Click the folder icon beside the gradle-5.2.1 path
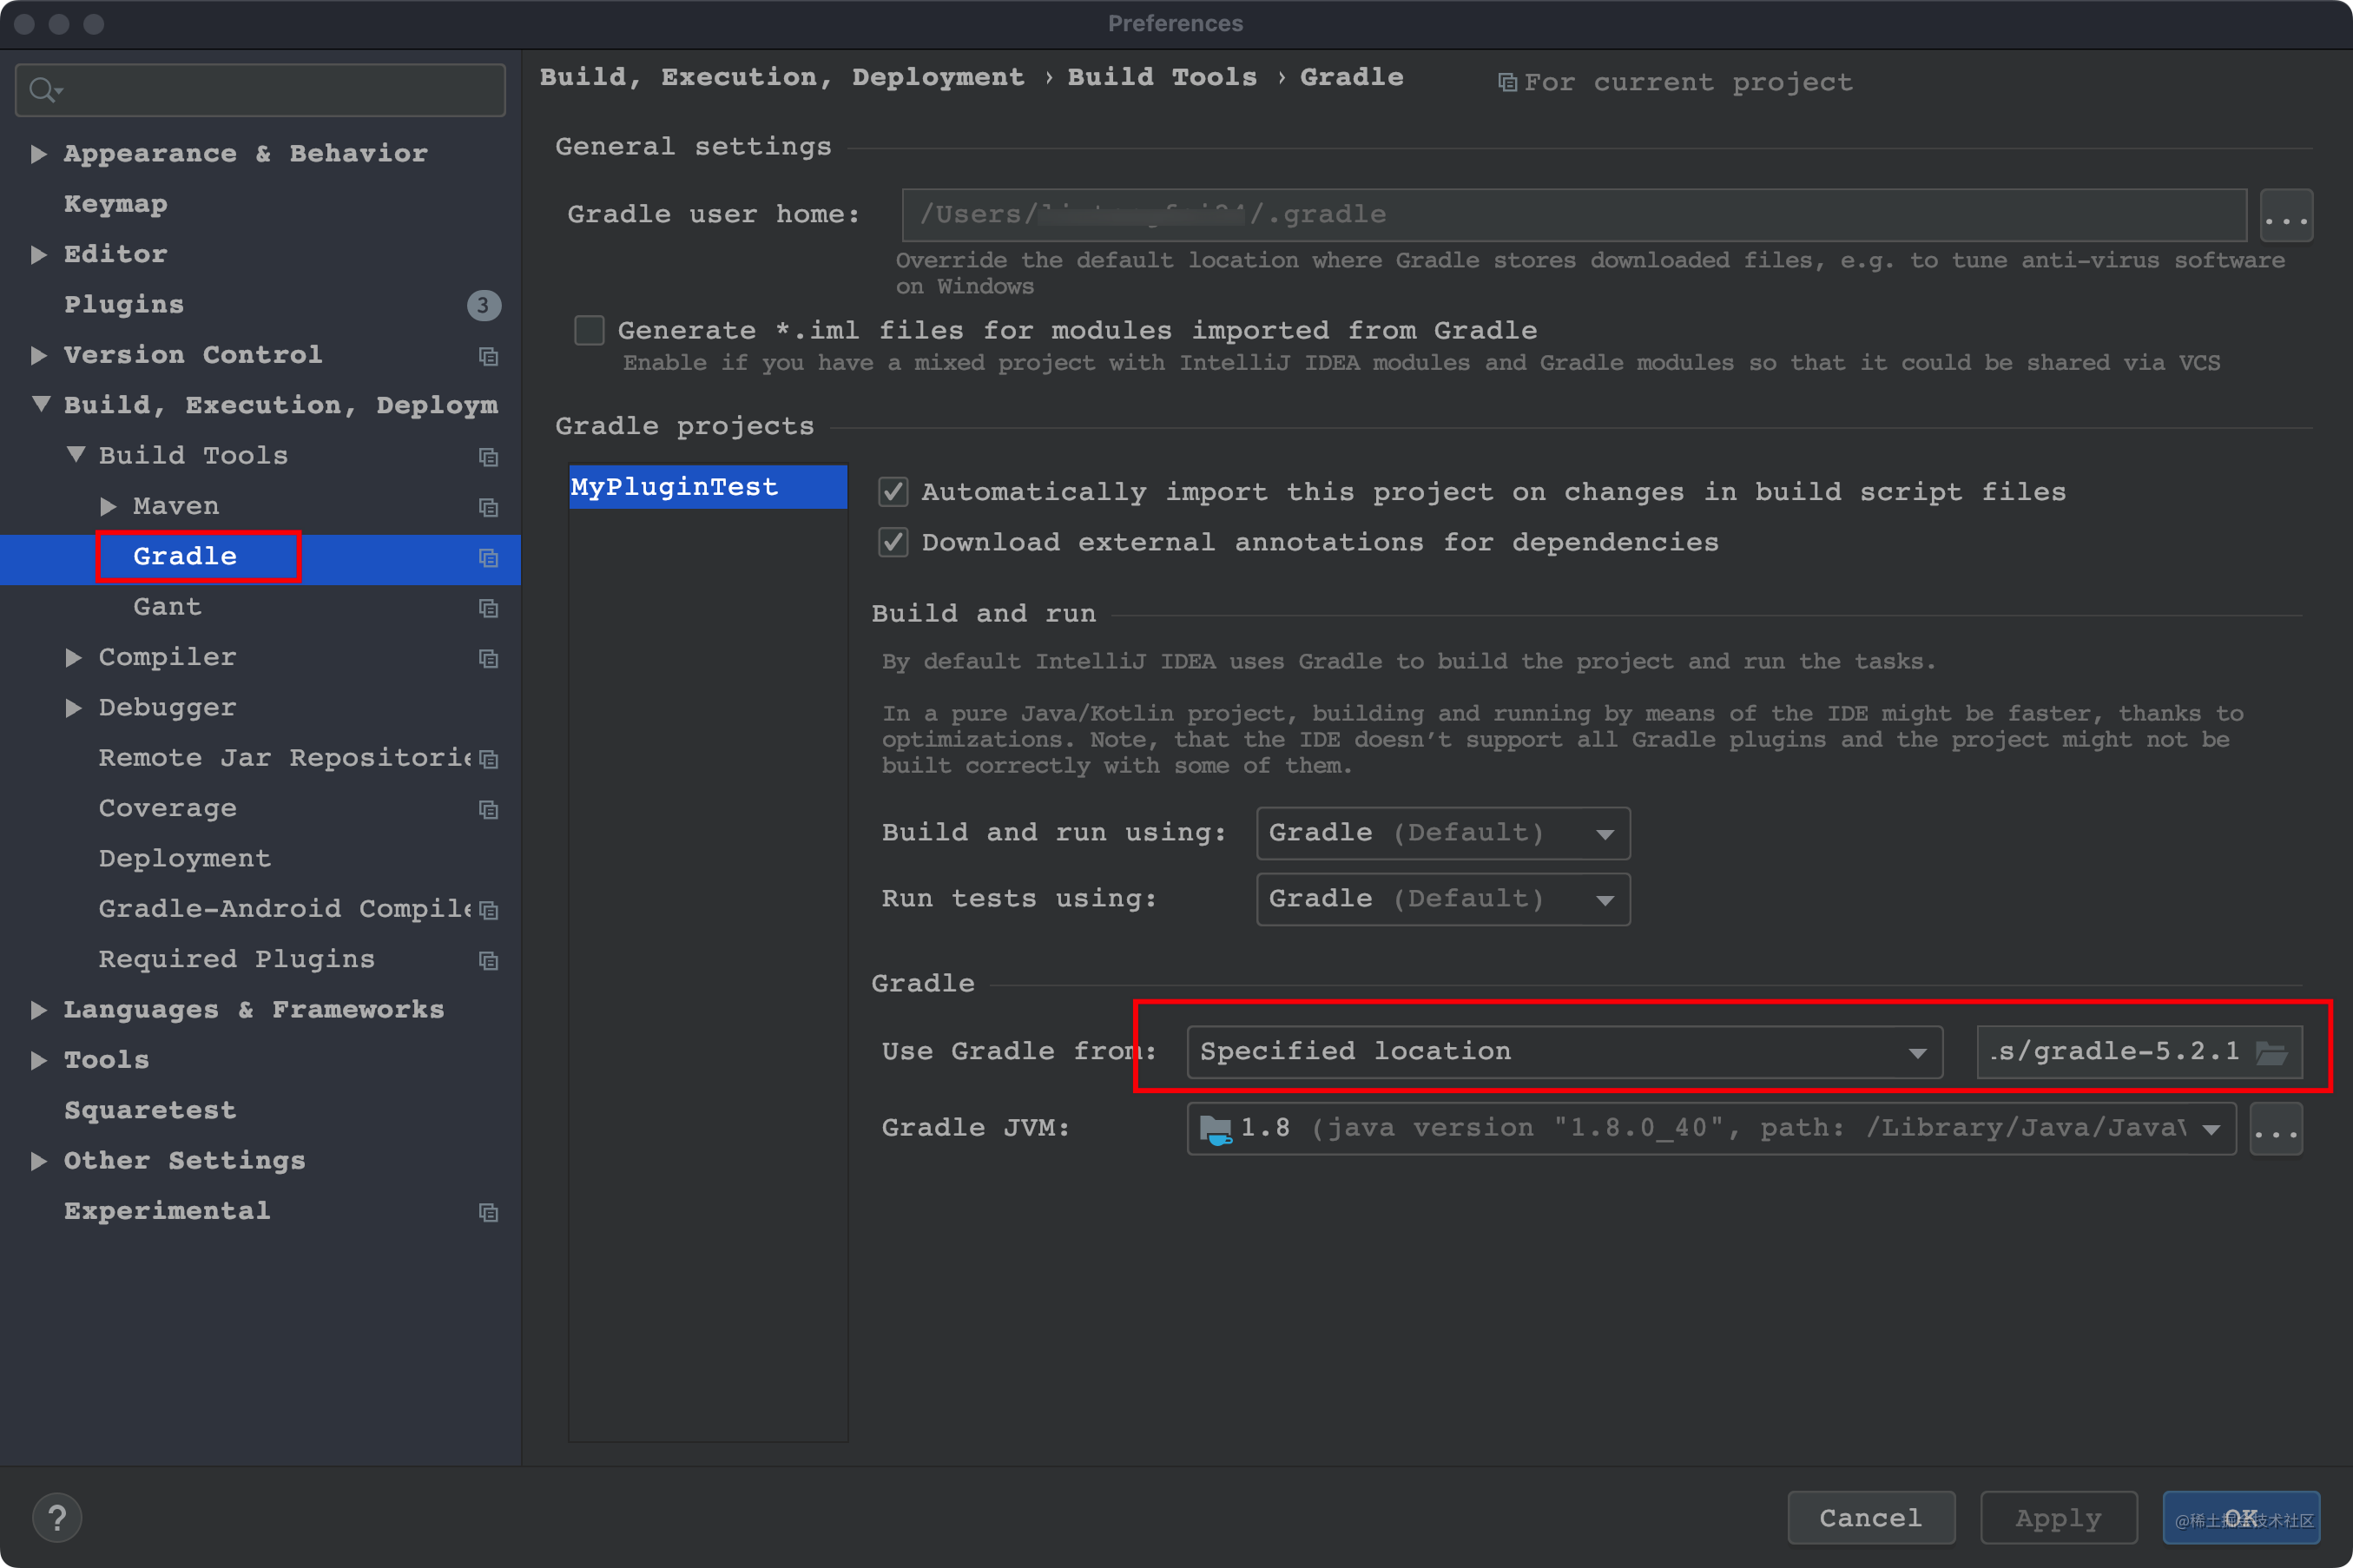The width and height of the screenshot is (2353, 1568). click(2272, 1051)
